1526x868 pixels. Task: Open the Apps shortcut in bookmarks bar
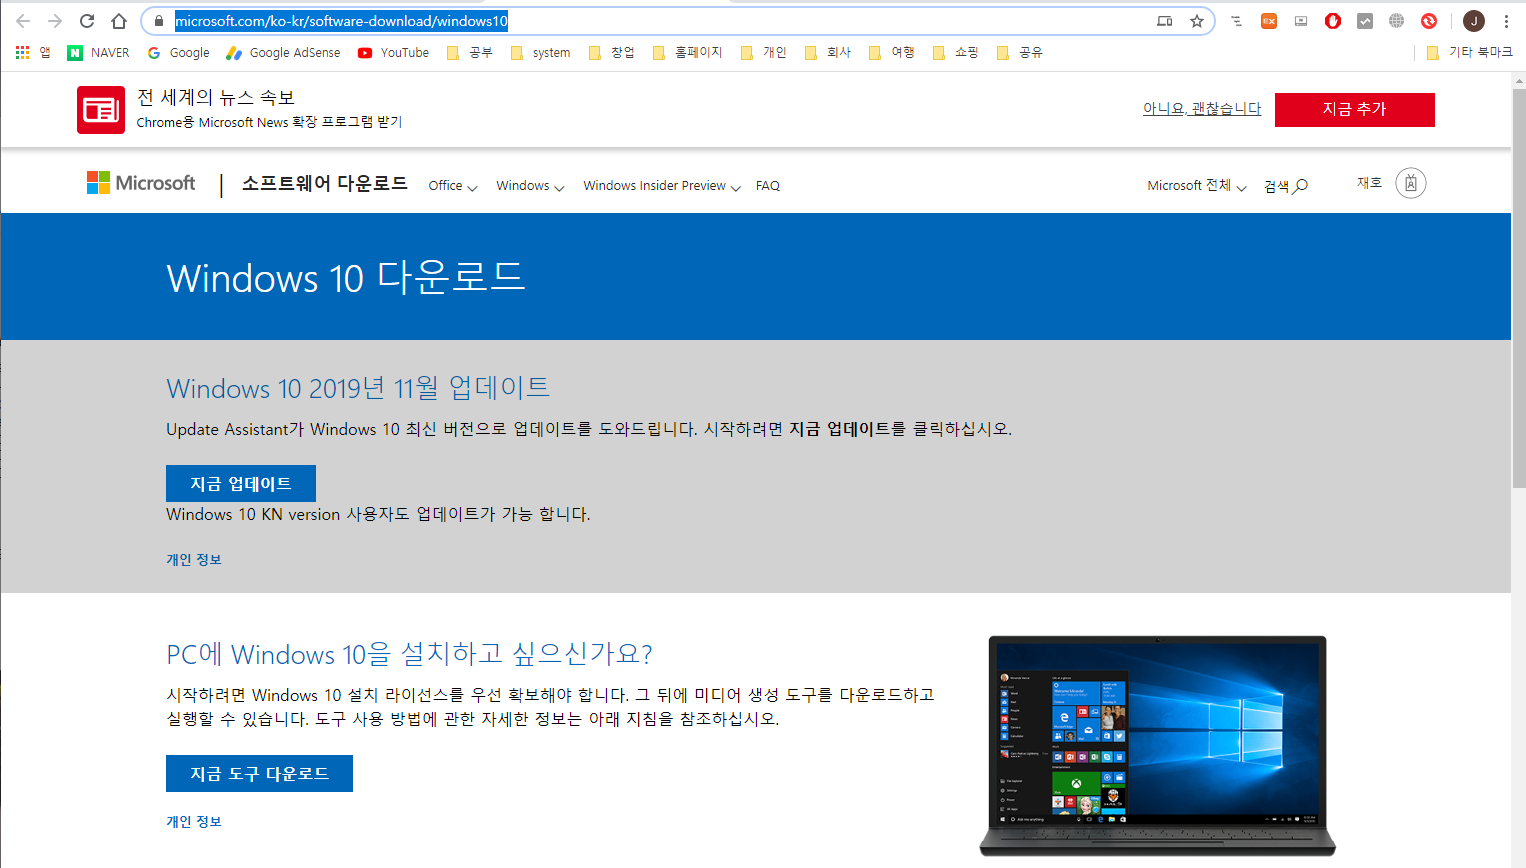33,53
